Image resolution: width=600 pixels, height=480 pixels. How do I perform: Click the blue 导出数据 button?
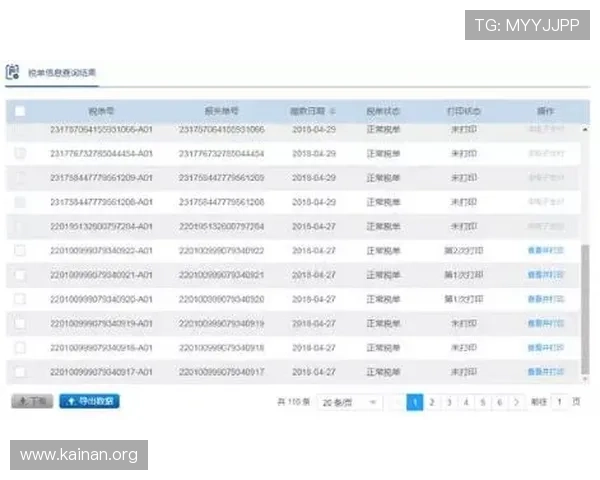90,401
